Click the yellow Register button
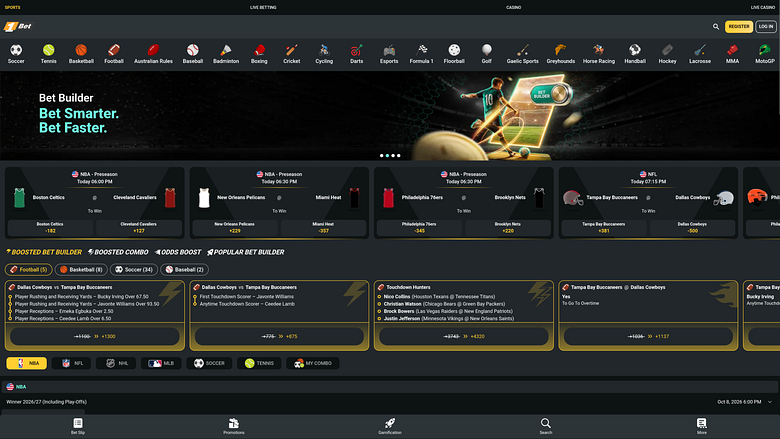Screen dimensions: 780x439 739,26
